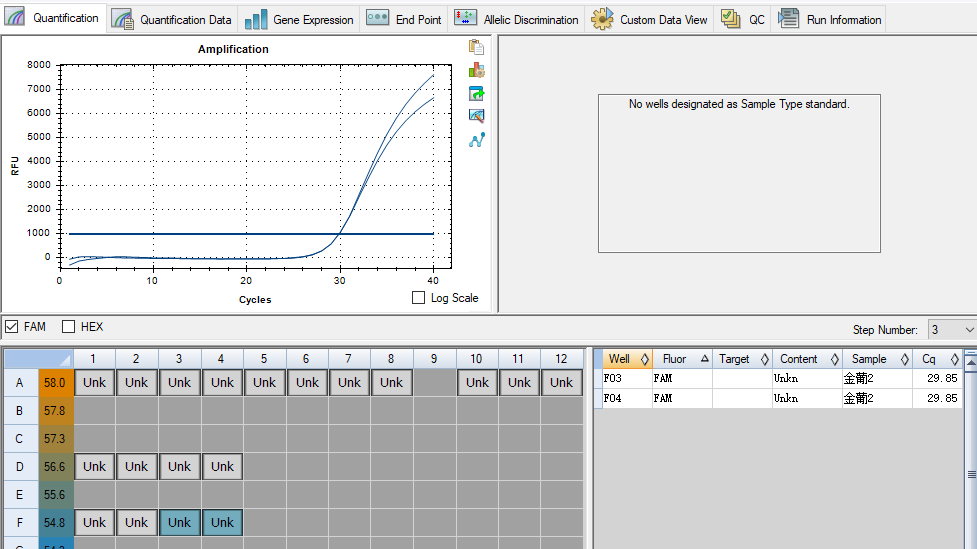Click the 57.3 gradient temperature cell

coord(56,439)
